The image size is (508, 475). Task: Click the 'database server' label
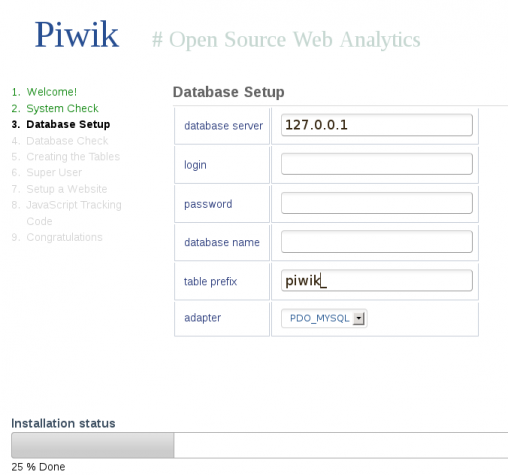point(223,126)
